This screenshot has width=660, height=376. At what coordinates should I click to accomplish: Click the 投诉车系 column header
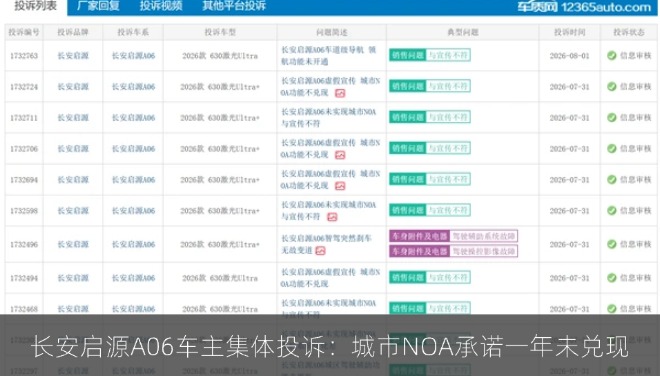pos(133,32)
